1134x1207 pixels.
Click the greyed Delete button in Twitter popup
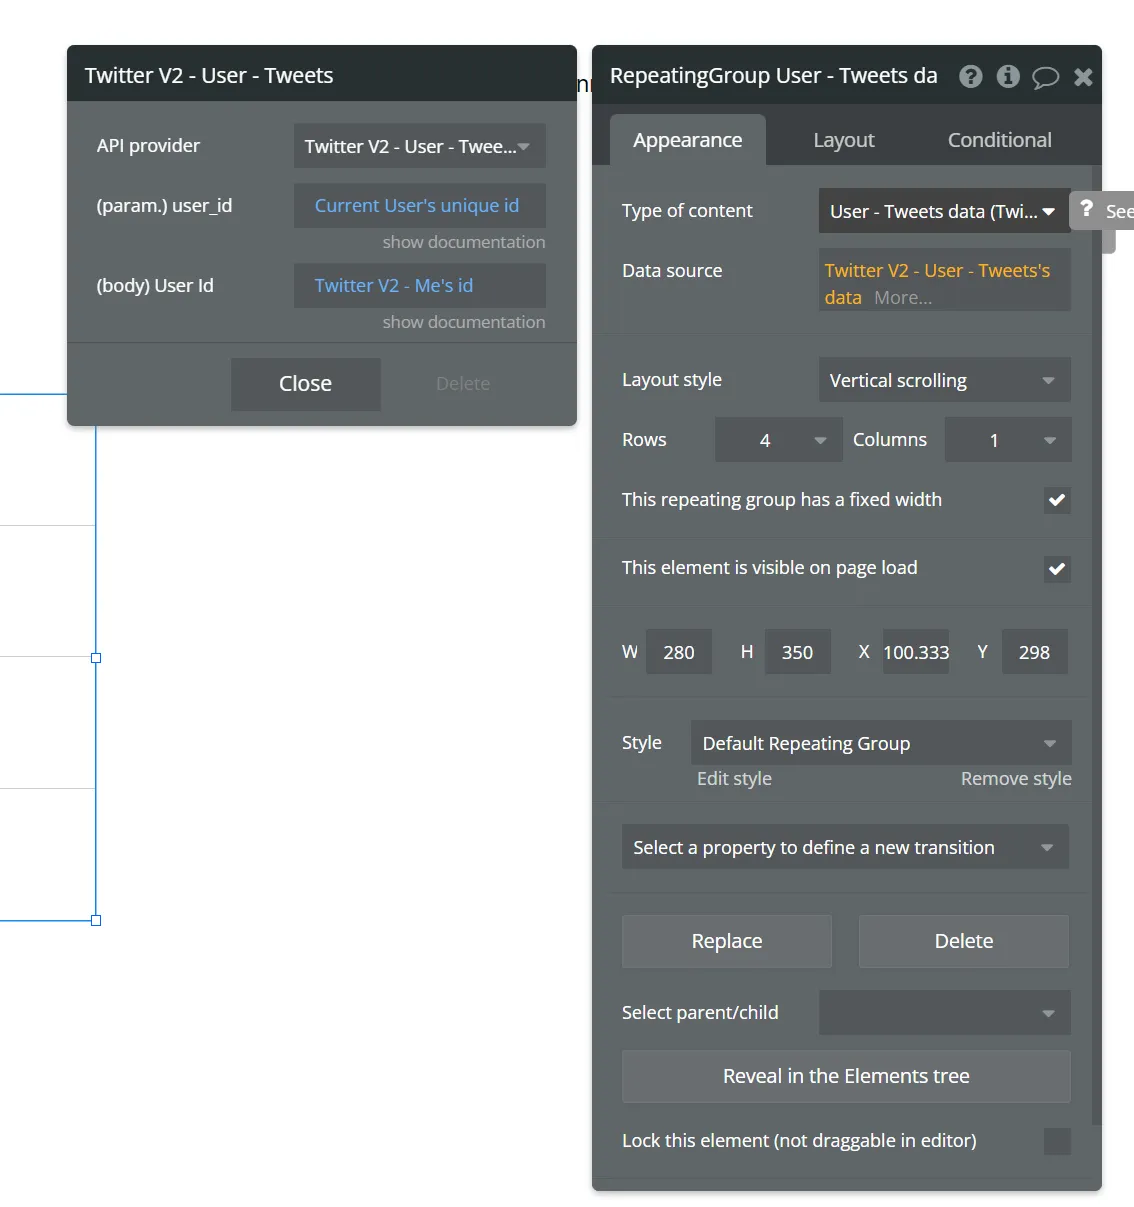coord(463,384)
